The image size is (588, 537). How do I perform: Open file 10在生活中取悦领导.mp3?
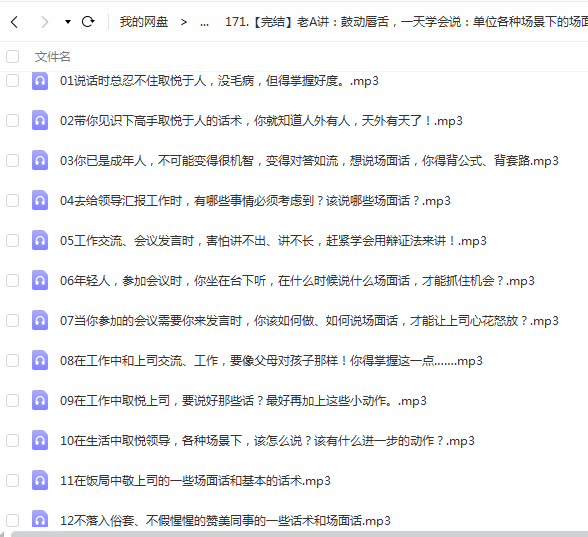267,441
